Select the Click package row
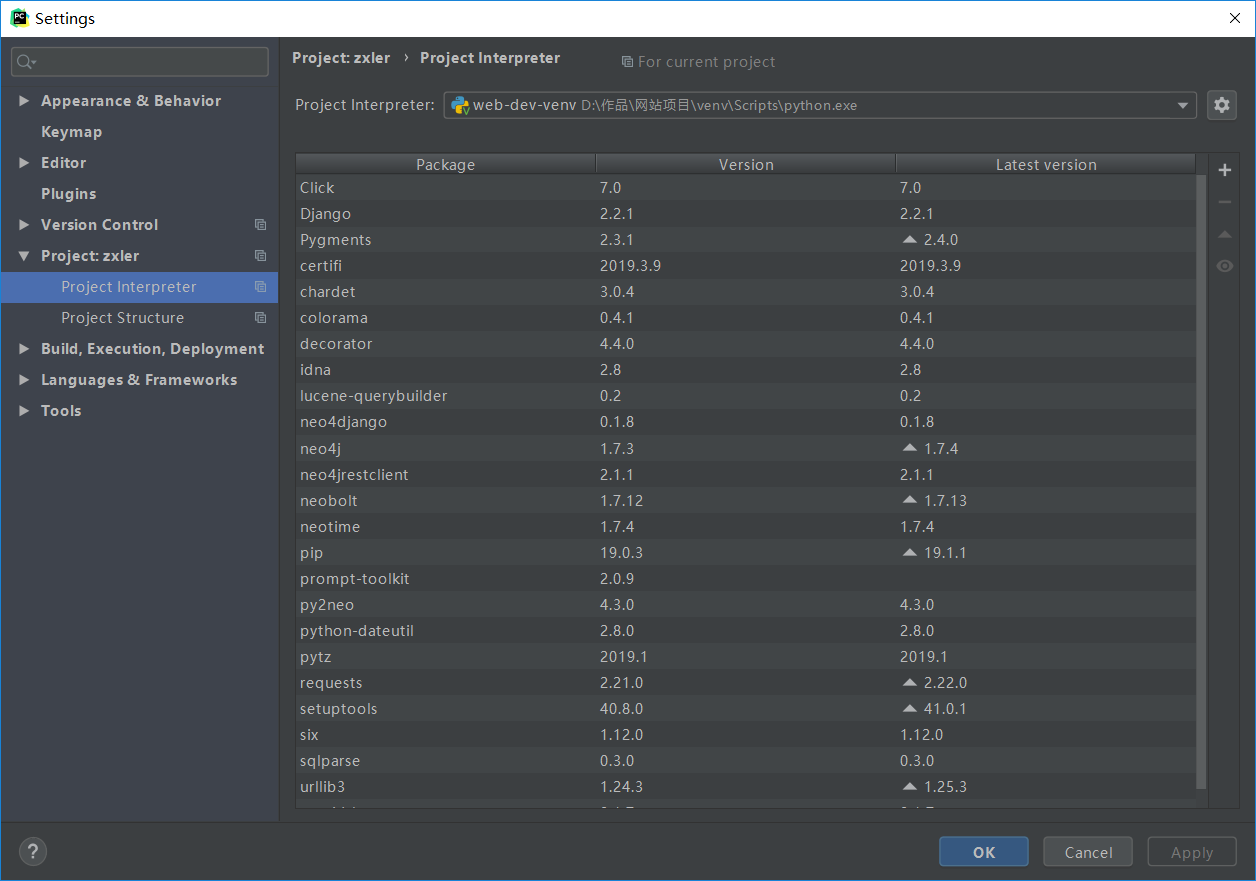Screen dimensions: 1256x881 [746, 188]
